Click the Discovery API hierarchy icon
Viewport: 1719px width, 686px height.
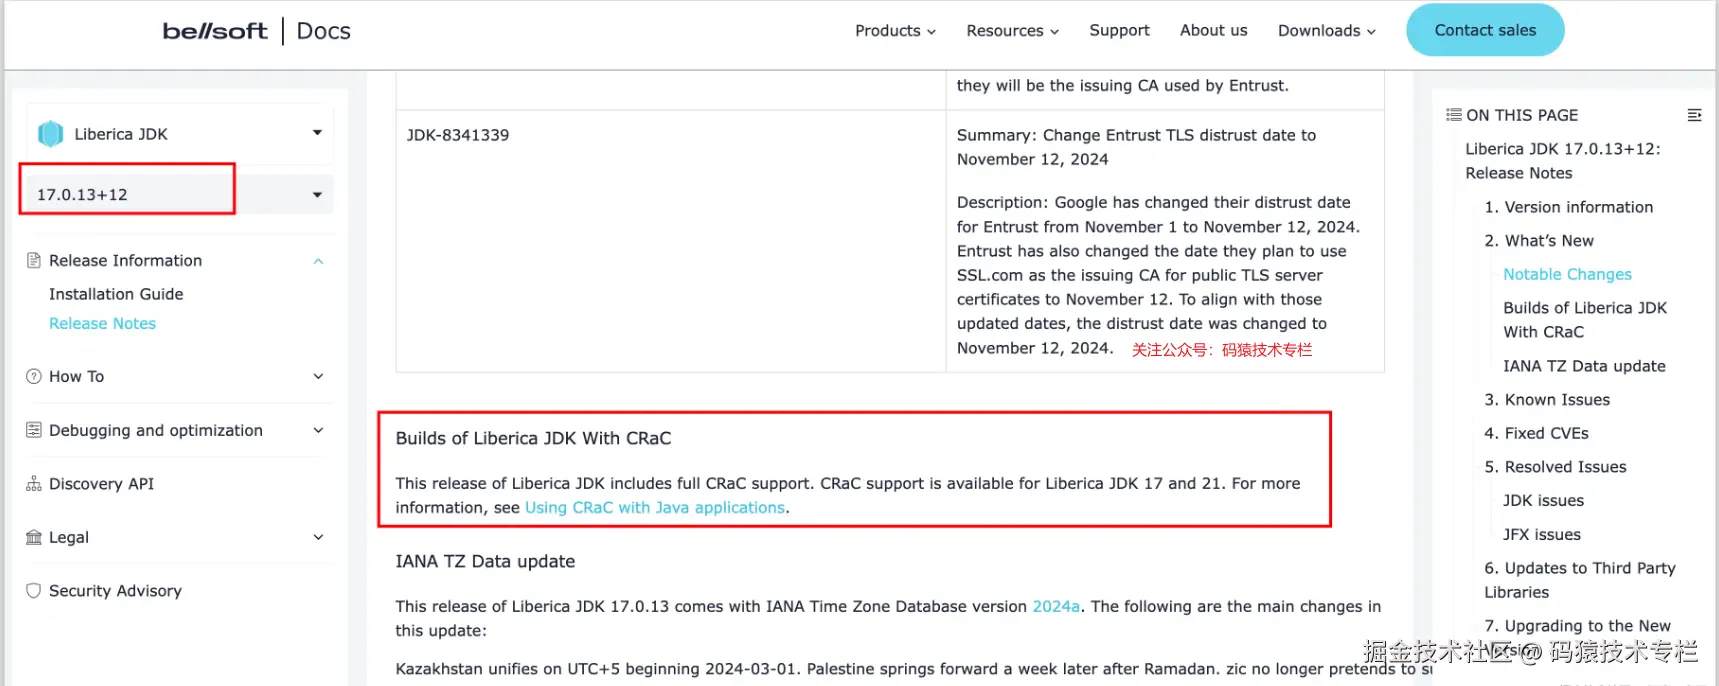34,484
